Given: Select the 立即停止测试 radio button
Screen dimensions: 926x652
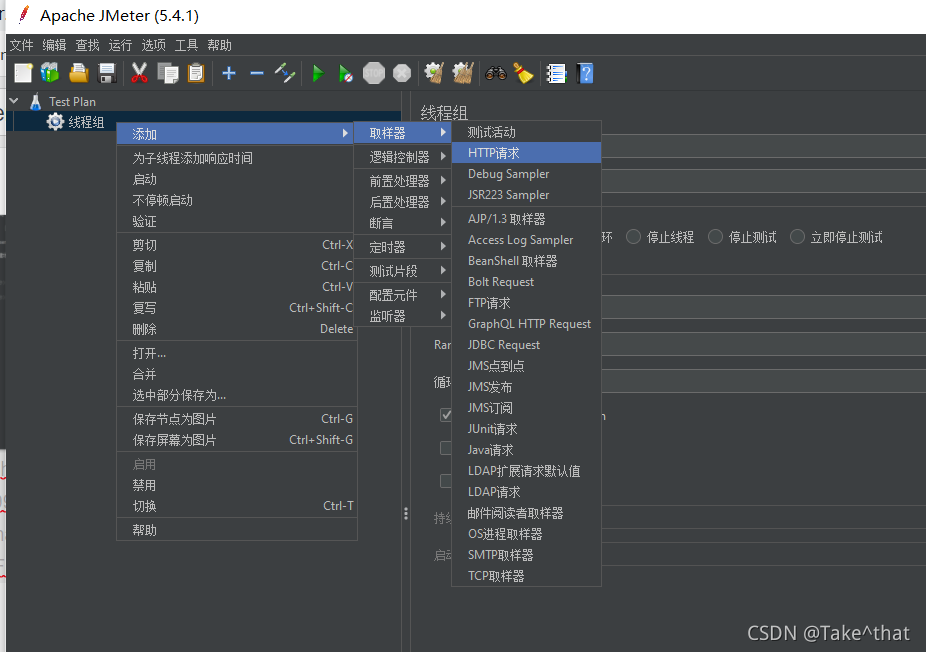Looking at the screenshot, I should pos(797,237).
